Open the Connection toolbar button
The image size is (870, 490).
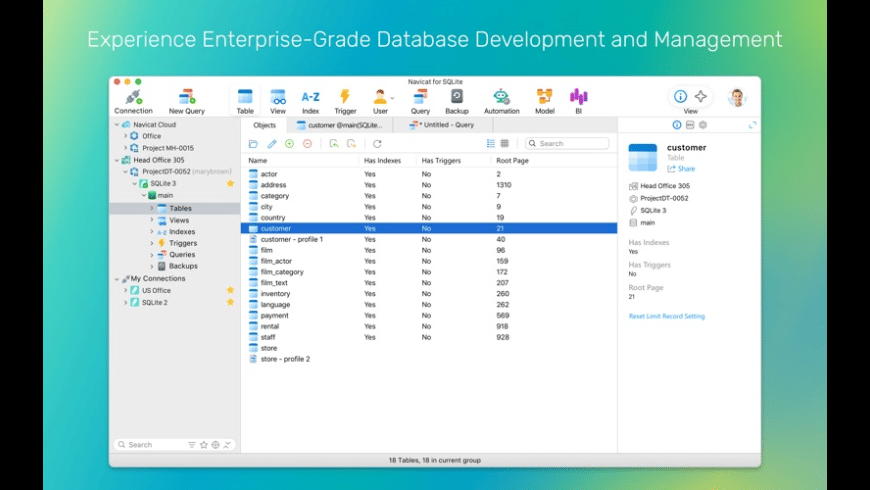pyautogui.click(x=133, y=102)
